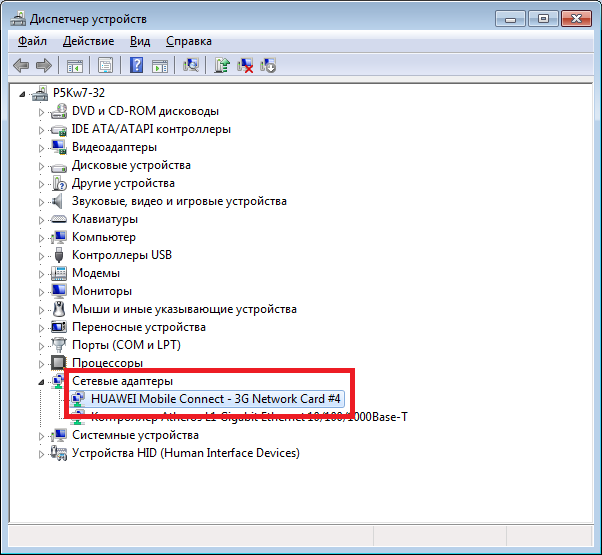This screenshot has width=602, height=555.
Task: Show or hide console tree icon
Action: [74, 66]
